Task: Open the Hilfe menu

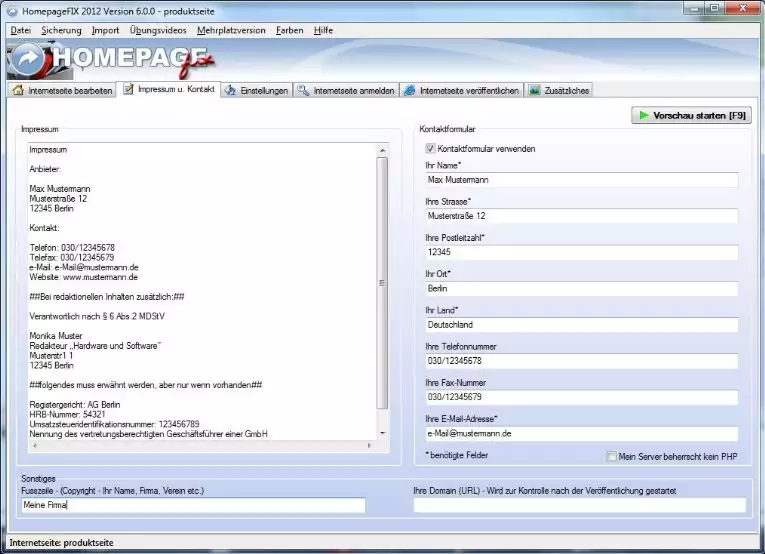Action: [323, 30]
